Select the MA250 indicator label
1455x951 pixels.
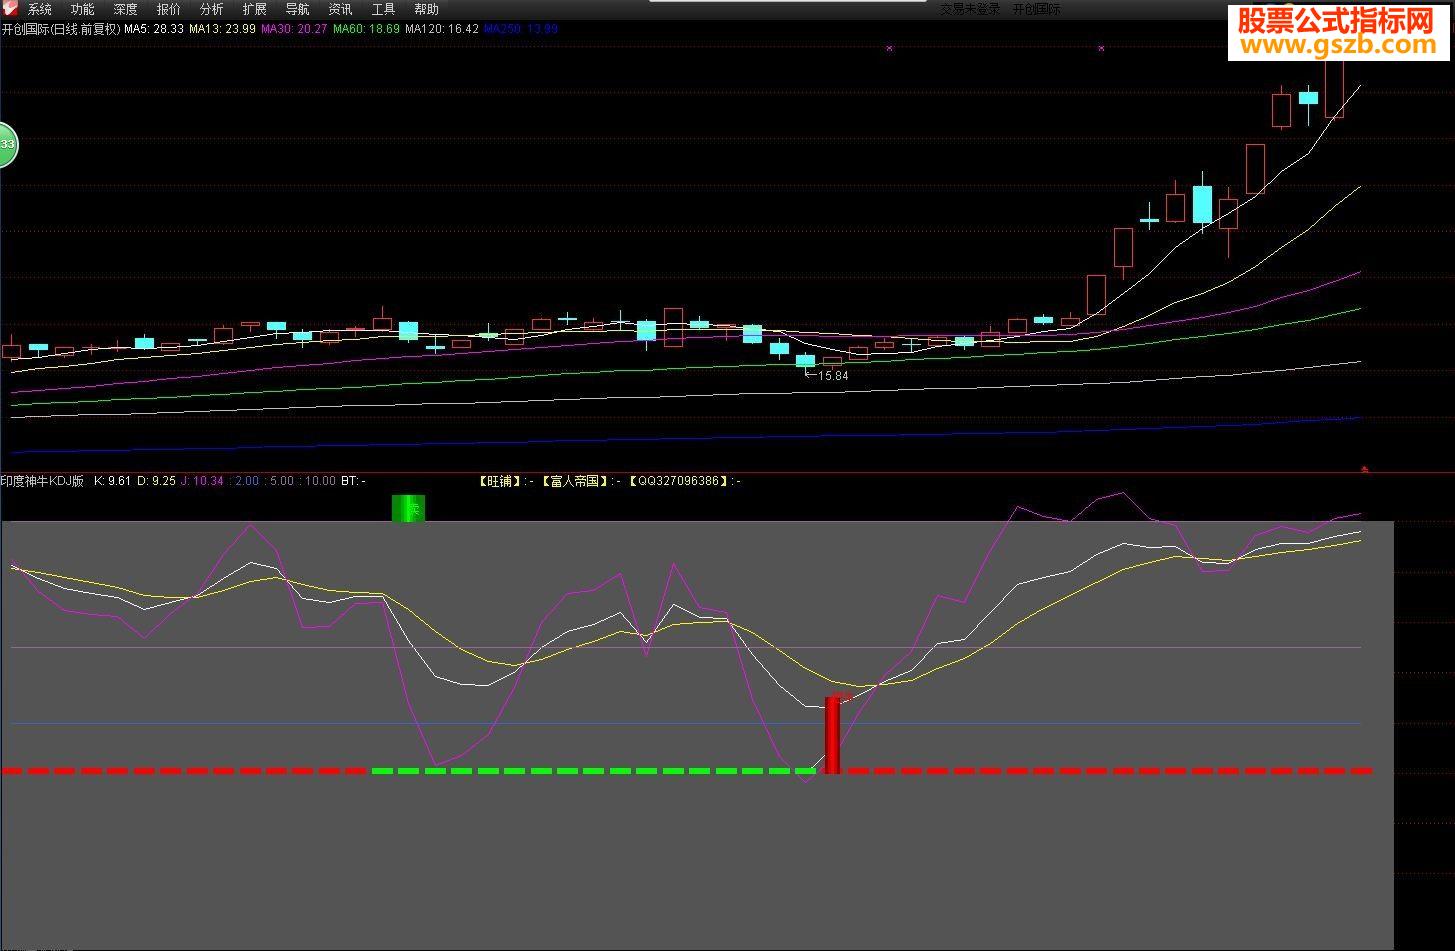click(x=520, y=29)
